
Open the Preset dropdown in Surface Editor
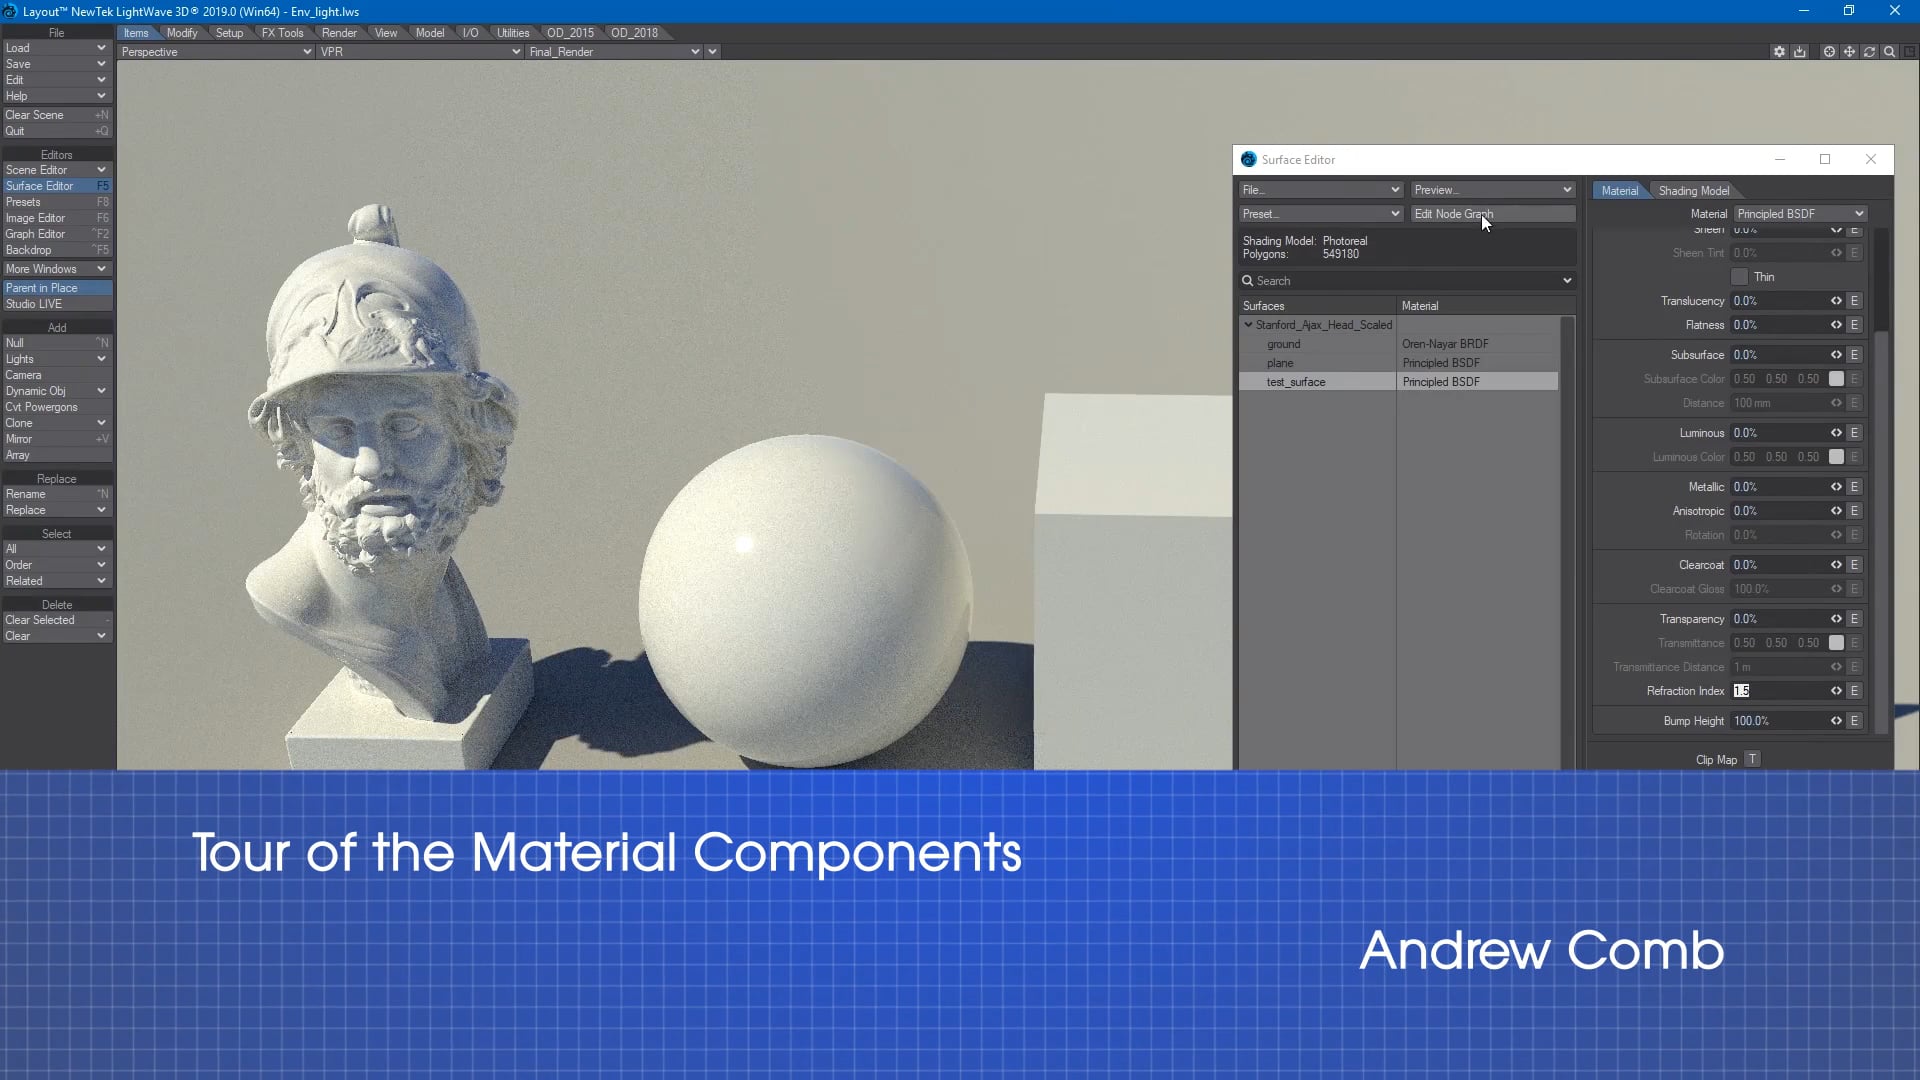pos(1321,214)
